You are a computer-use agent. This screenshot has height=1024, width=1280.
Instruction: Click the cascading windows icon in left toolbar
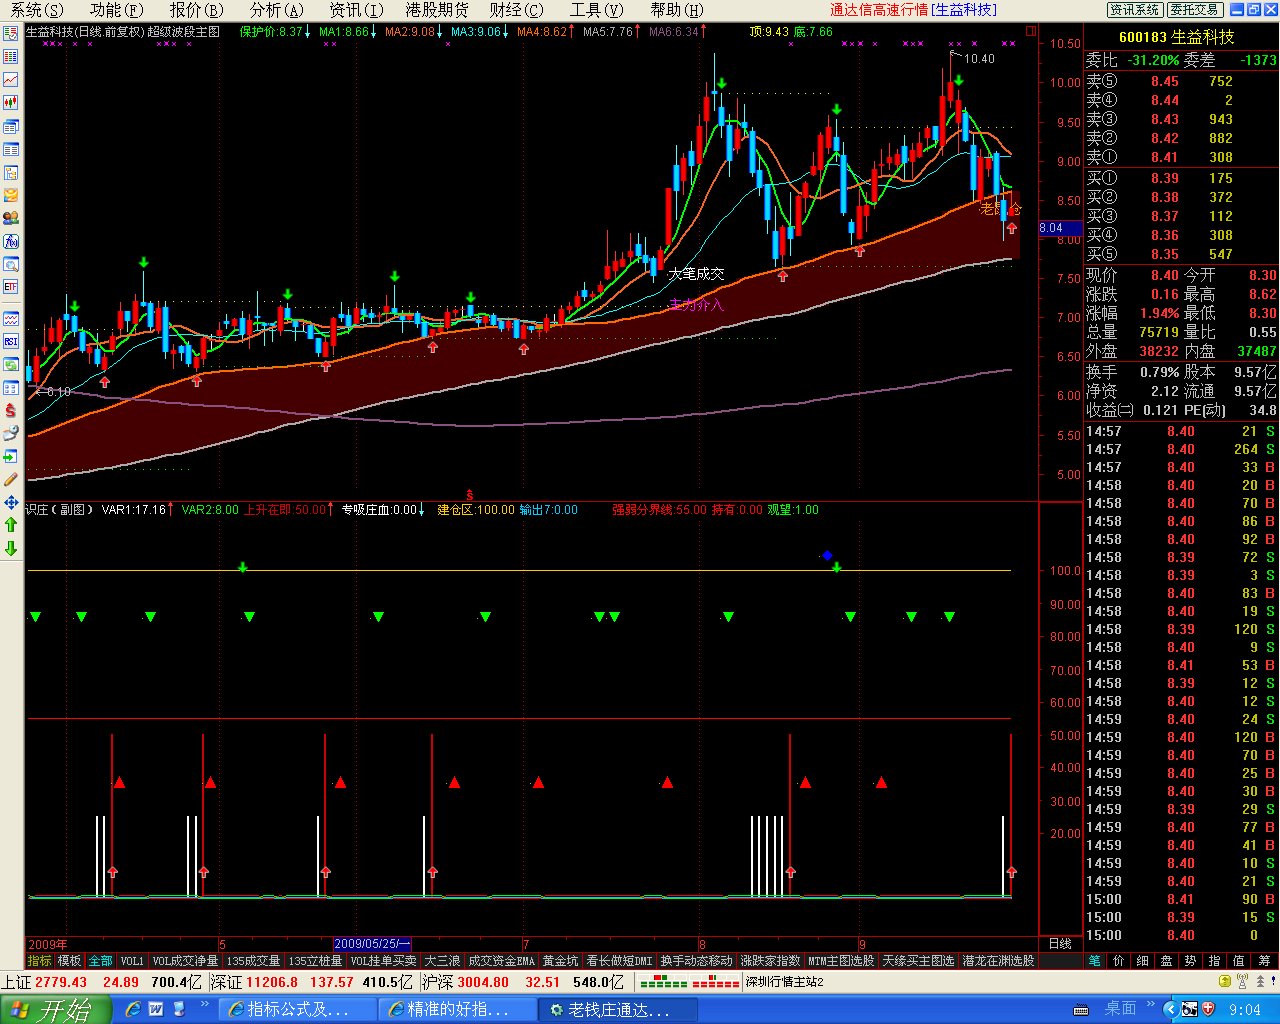pyautogui.click(x=11, y=125)
